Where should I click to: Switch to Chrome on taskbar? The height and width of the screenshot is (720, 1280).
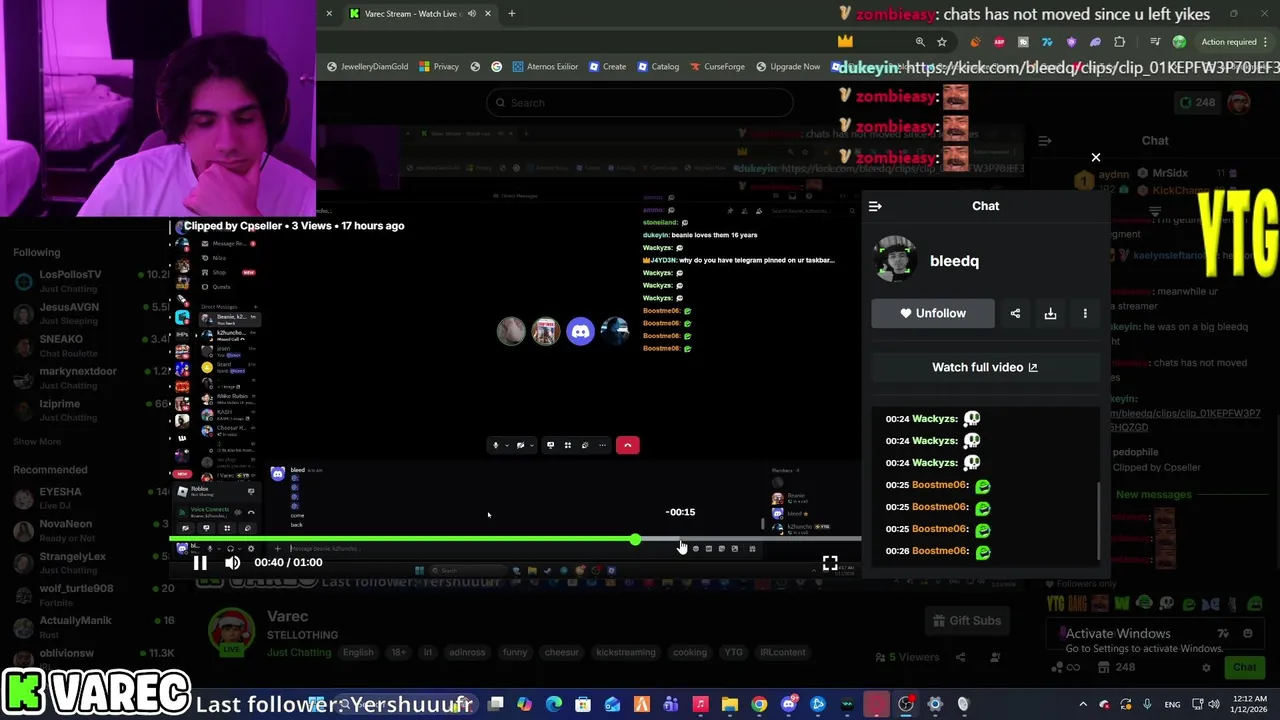click(x=759, y=705)
